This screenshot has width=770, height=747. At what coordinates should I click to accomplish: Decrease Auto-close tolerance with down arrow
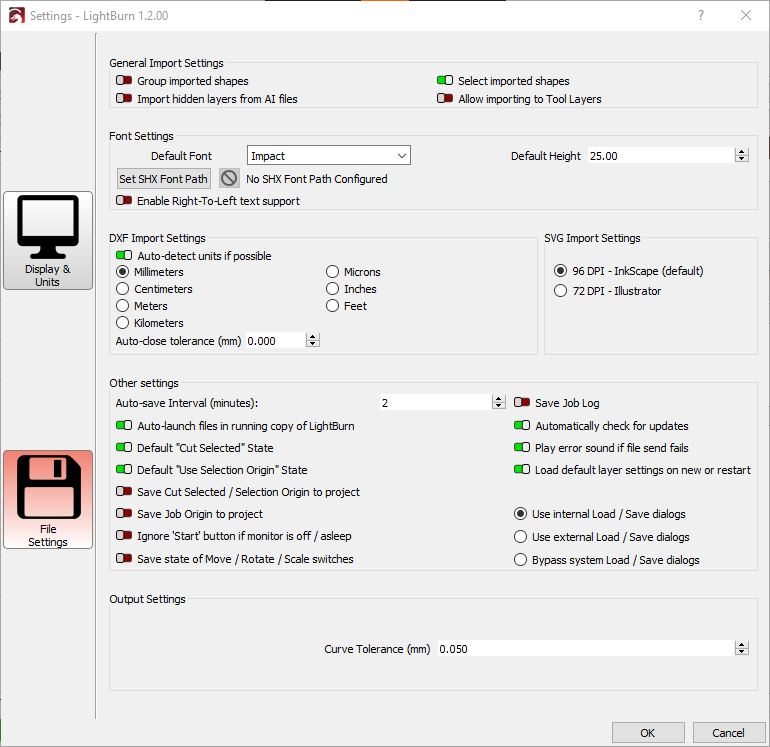click(x=313, y=344)
